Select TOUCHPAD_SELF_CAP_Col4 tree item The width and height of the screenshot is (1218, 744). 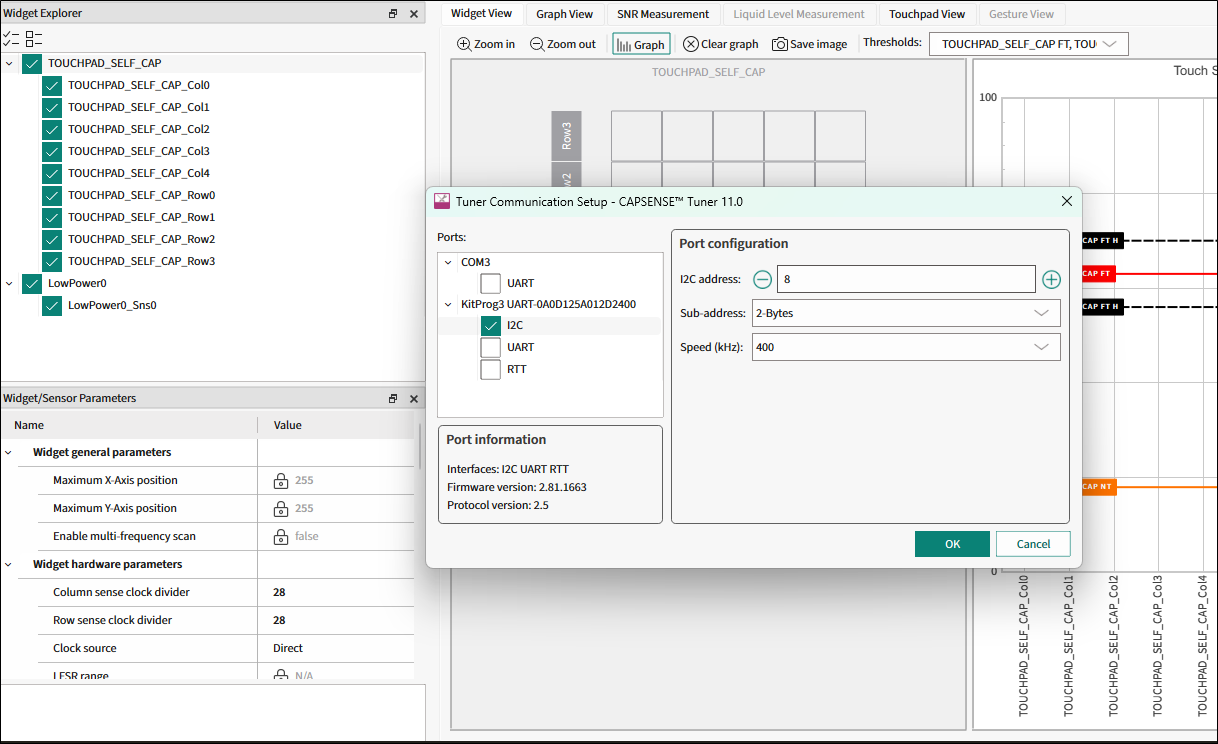[138, 173]
